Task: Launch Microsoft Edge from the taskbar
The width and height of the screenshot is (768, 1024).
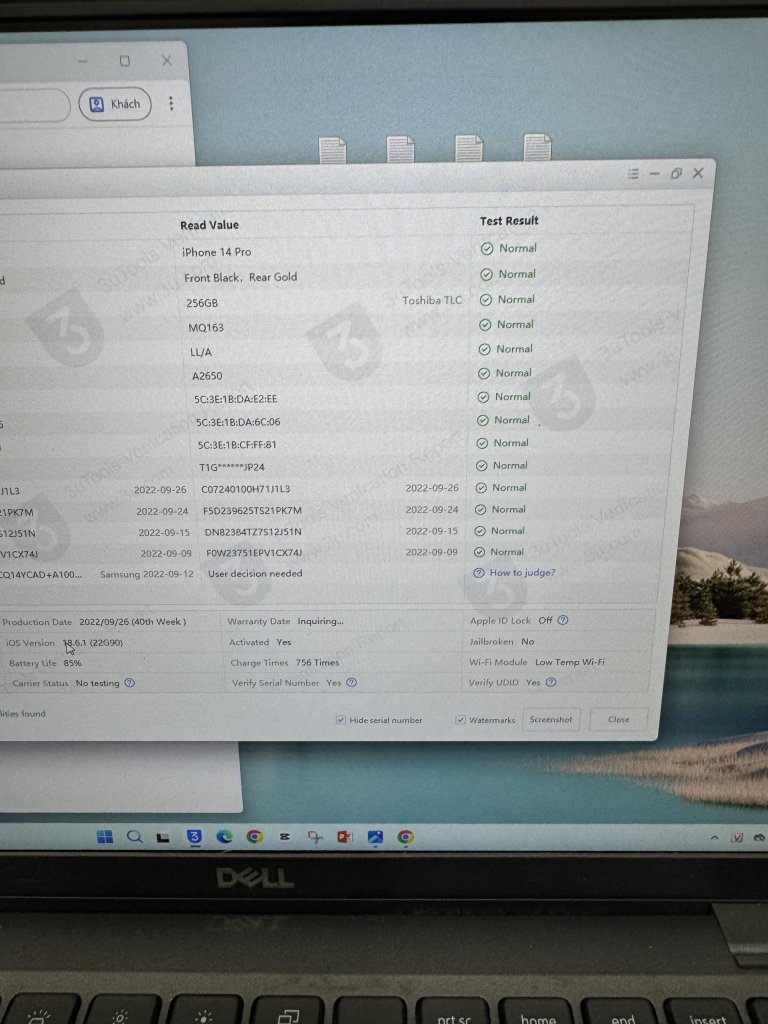Action: click(224, 837)
